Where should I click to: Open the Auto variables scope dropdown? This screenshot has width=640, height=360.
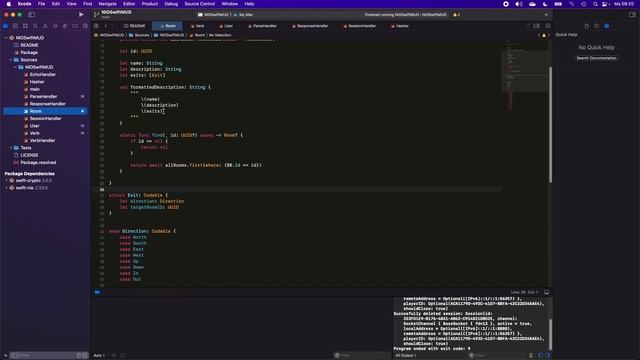pyautogui.click(x=99, y=356)
